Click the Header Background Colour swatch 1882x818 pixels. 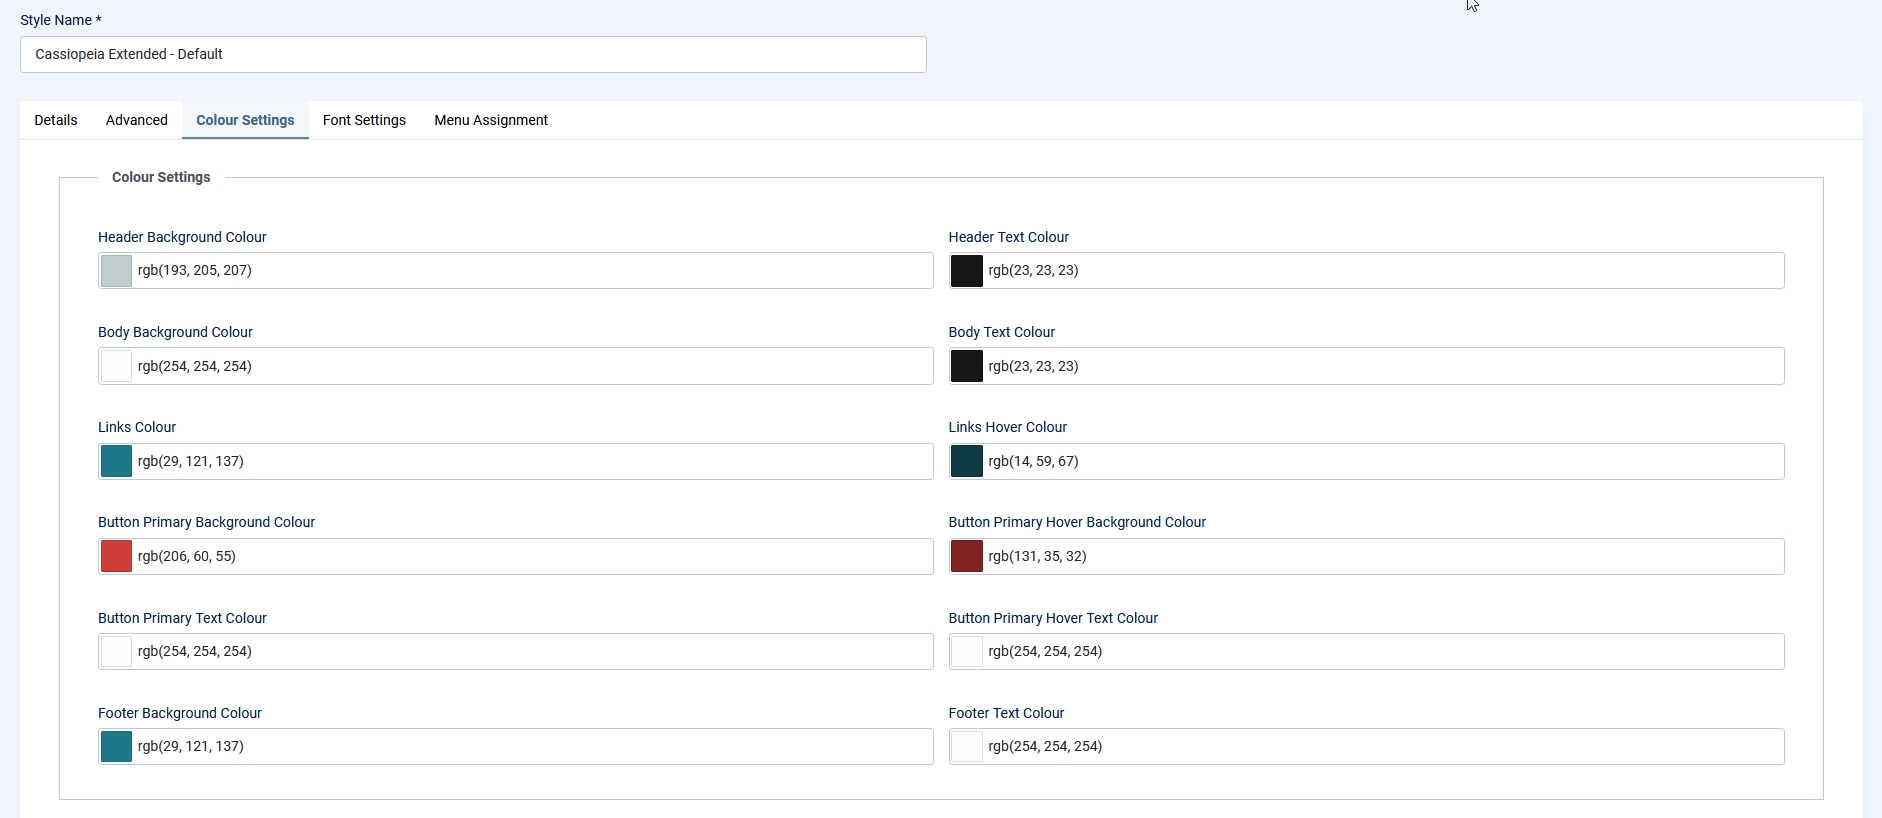(x=116, y=271)
